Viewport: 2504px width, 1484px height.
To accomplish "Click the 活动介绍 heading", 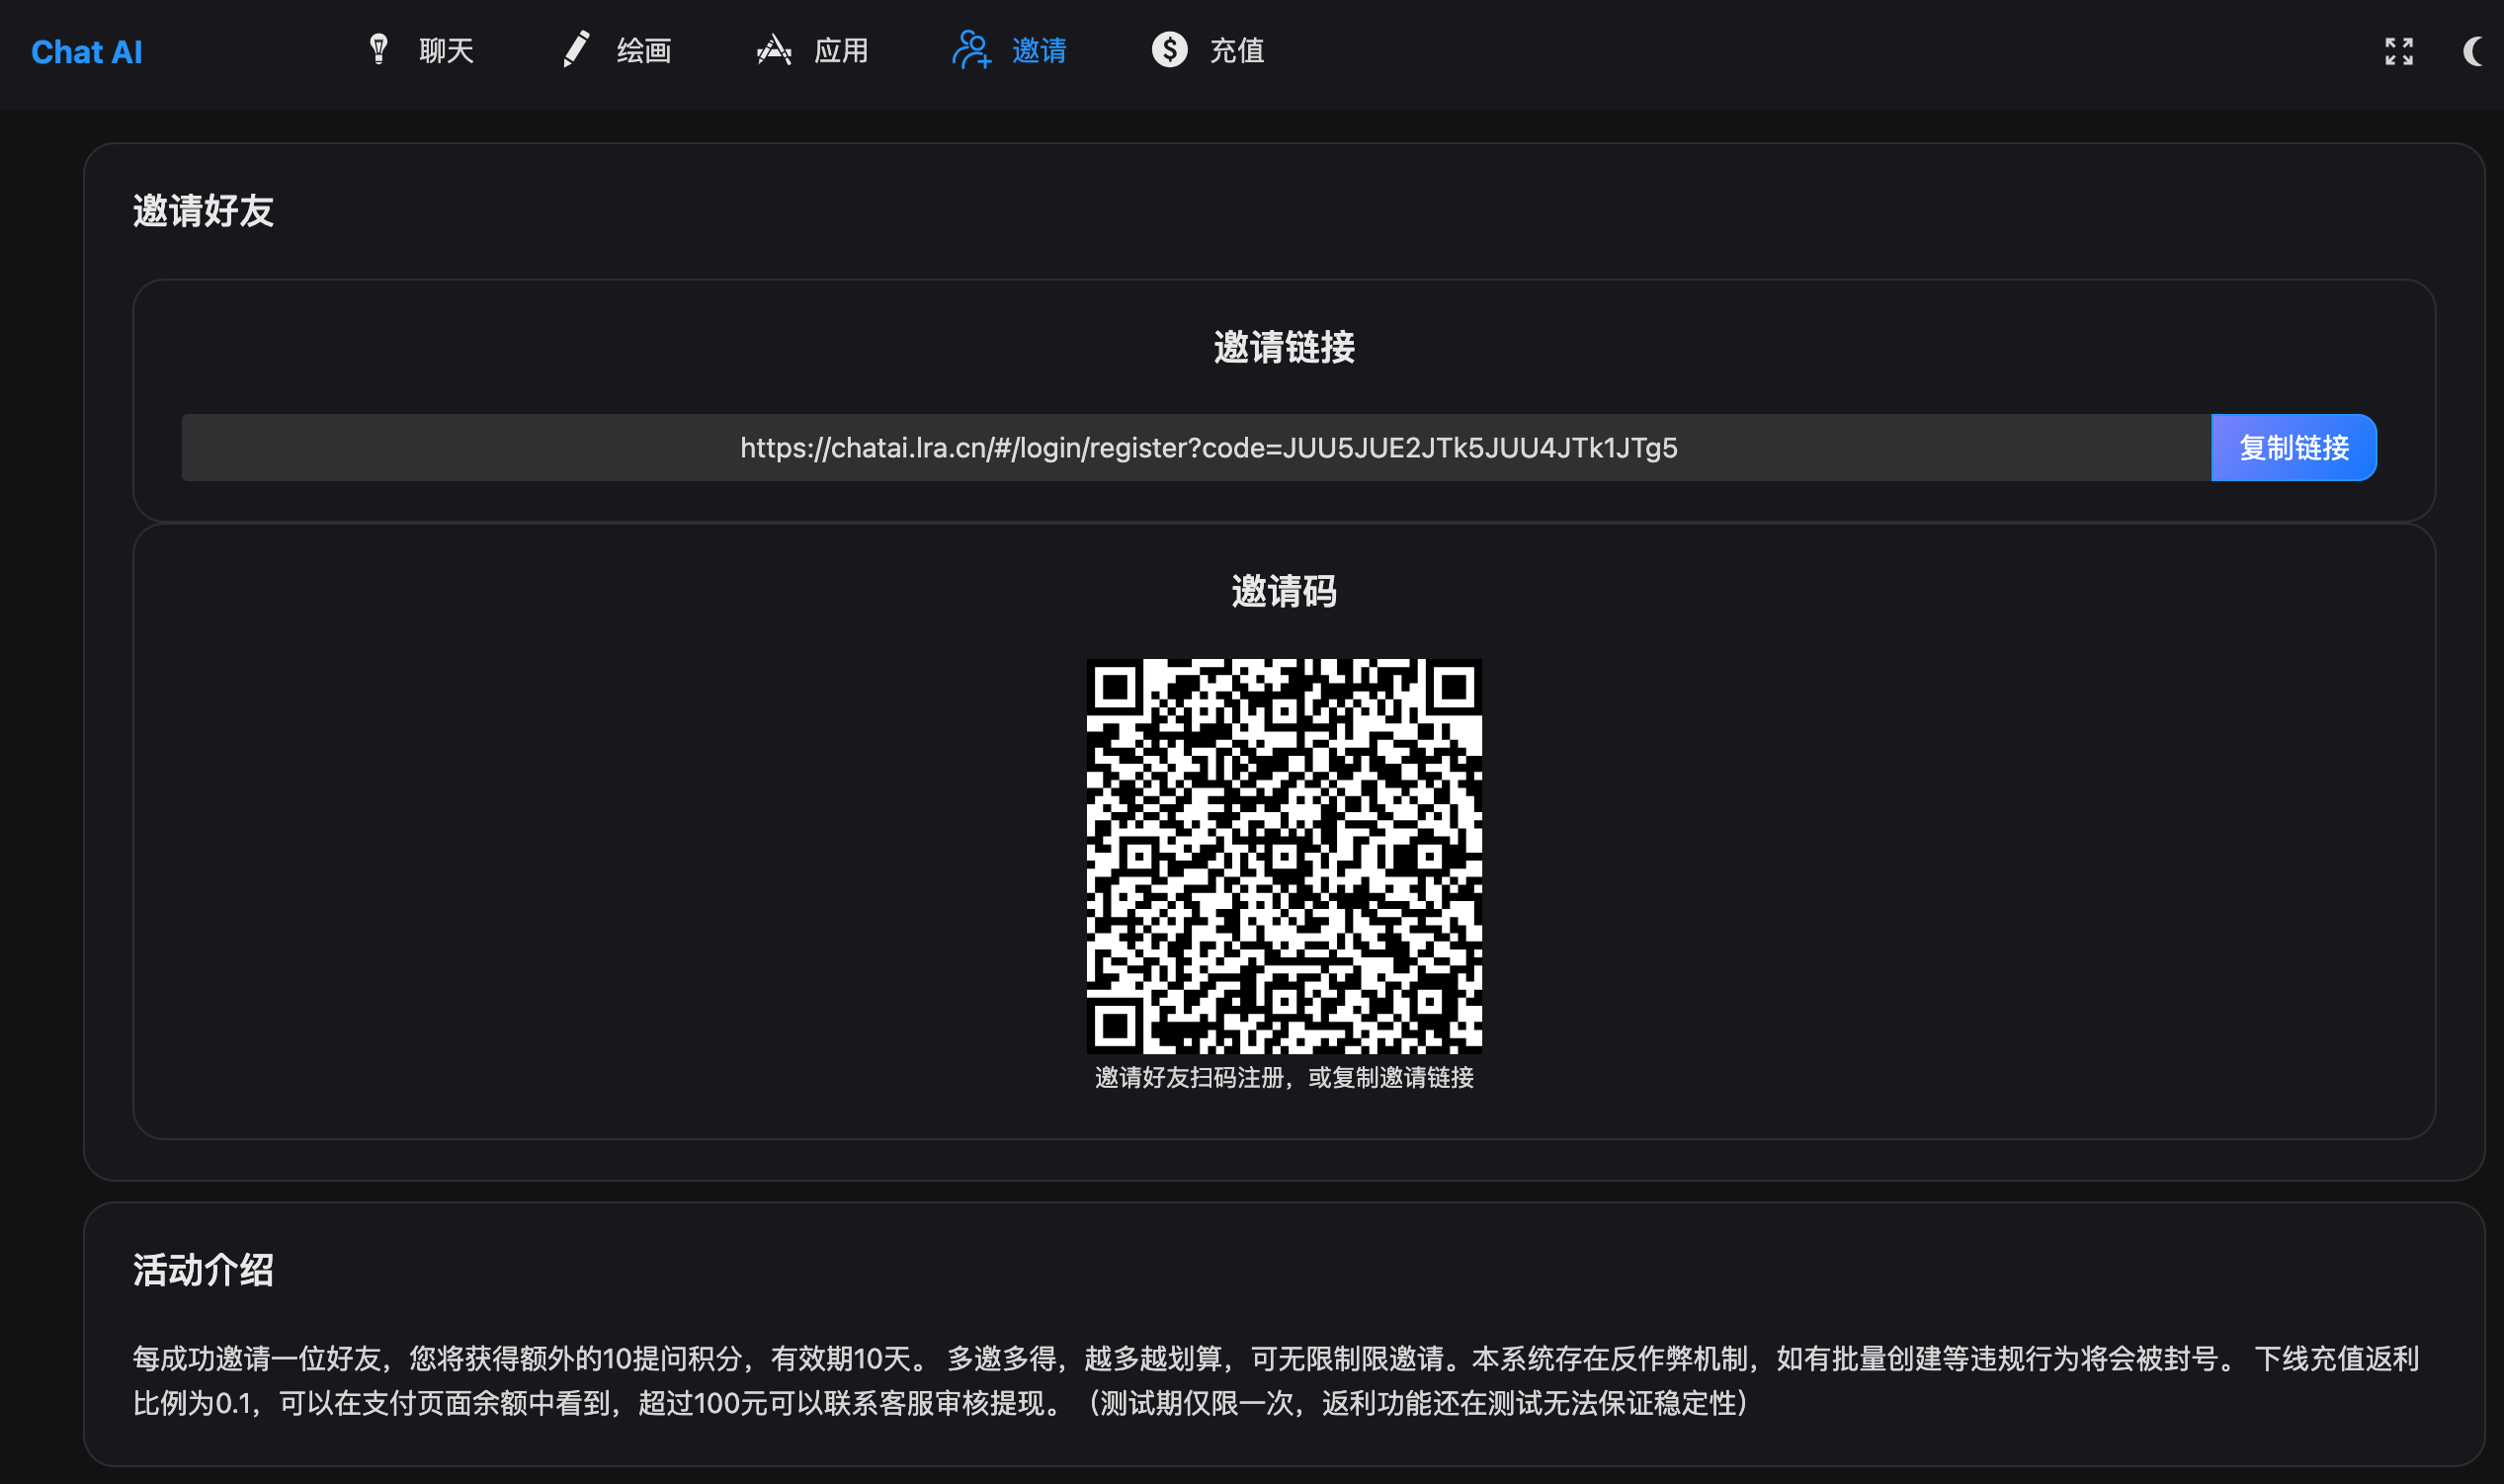I will [203, 1270].
